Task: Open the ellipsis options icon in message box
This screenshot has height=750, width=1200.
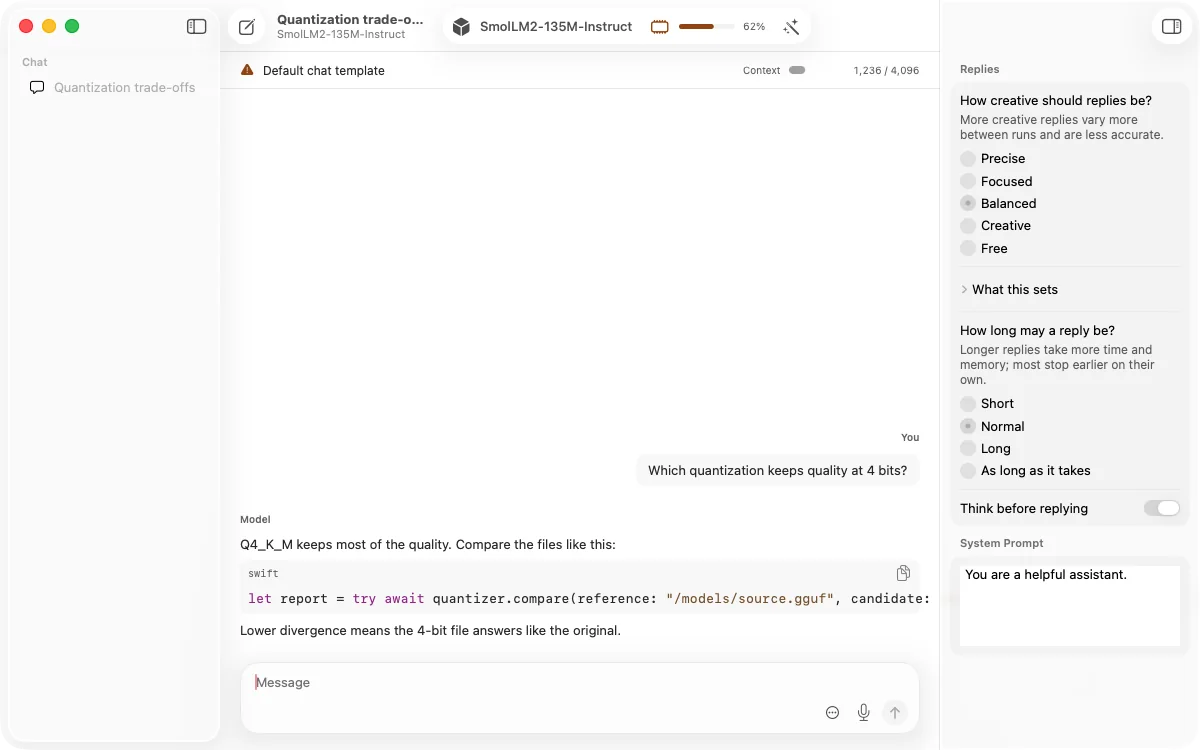Action: pos(832,712)
